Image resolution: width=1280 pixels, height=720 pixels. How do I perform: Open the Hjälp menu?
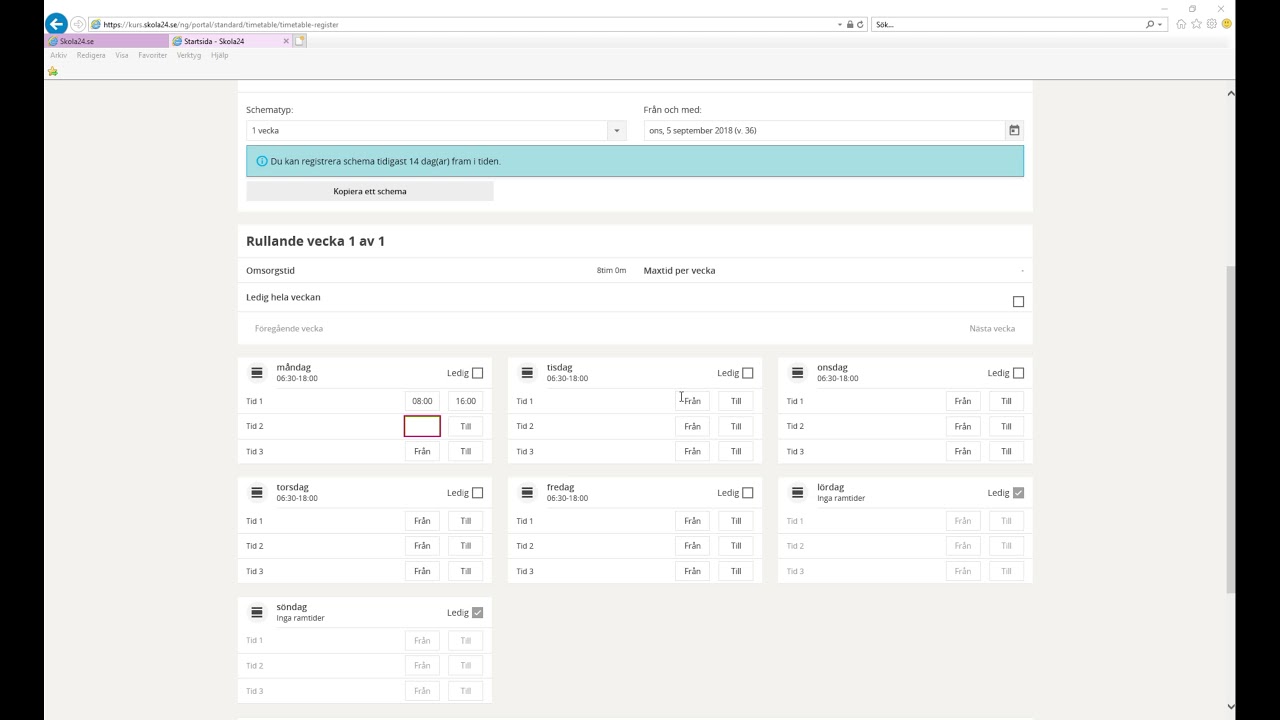[220, 55]
